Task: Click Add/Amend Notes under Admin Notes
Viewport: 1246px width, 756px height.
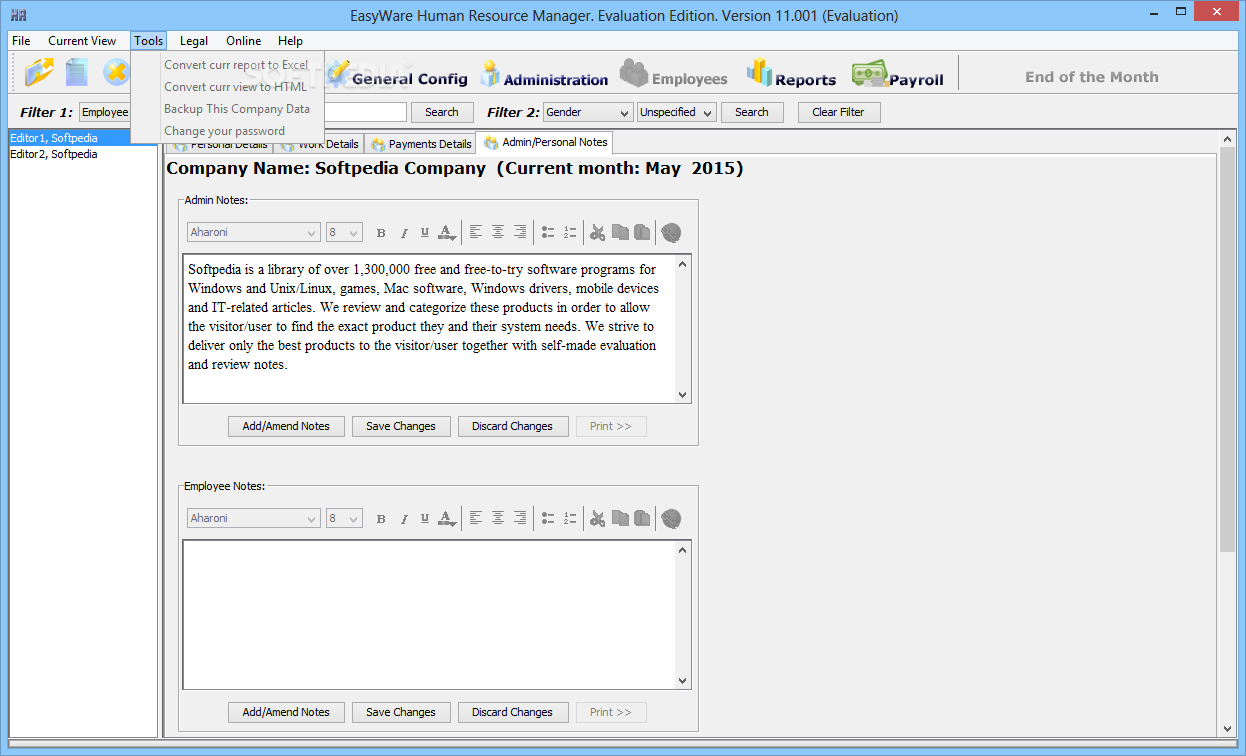Action: coord(286,426)
